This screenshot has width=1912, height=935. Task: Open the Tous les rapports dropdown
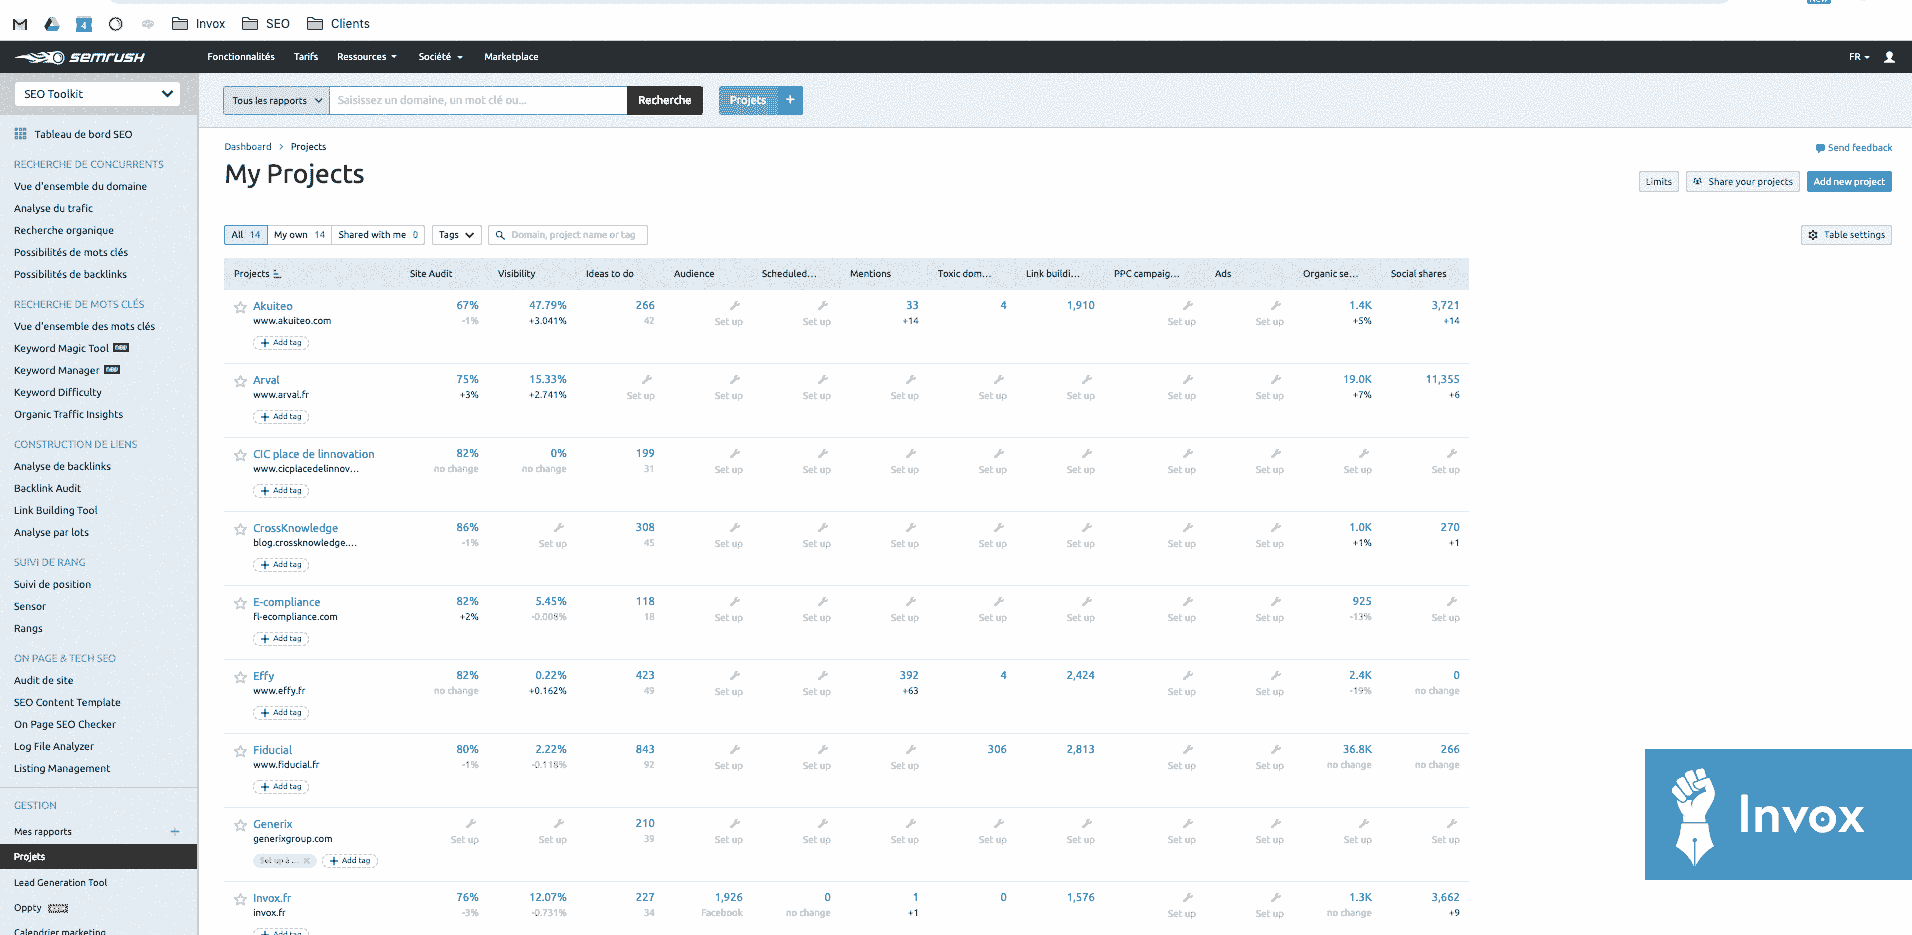(277, 100)
